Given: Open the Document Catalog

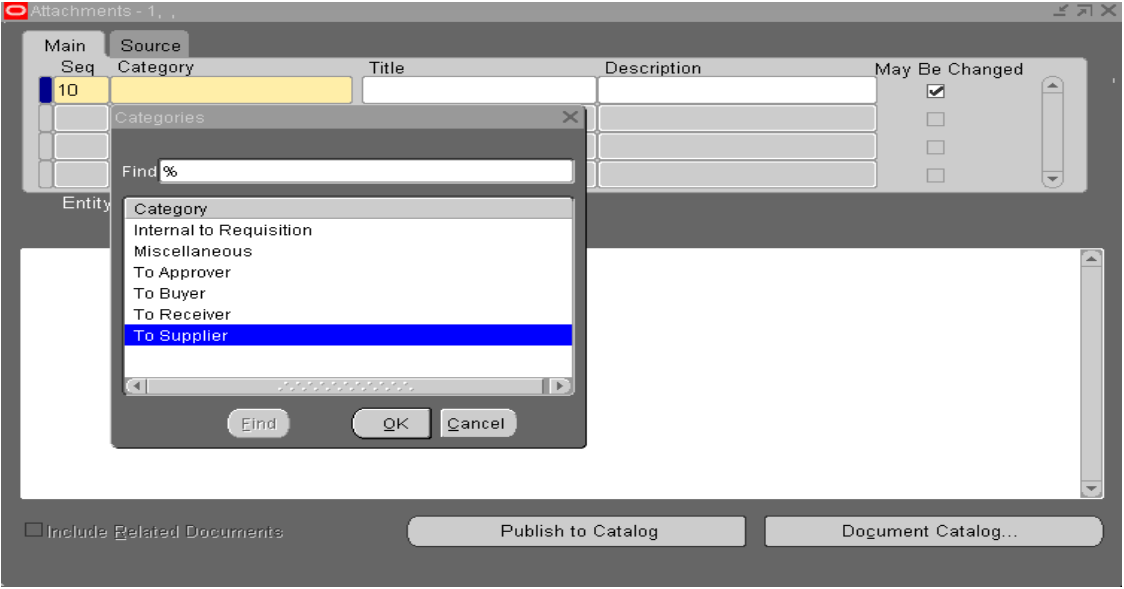Looking at the screenshot, I should 932,531.
